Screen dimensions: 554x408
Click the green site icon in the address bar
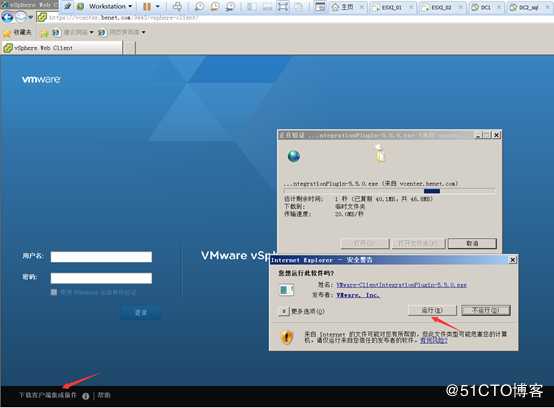click(42, 17)
